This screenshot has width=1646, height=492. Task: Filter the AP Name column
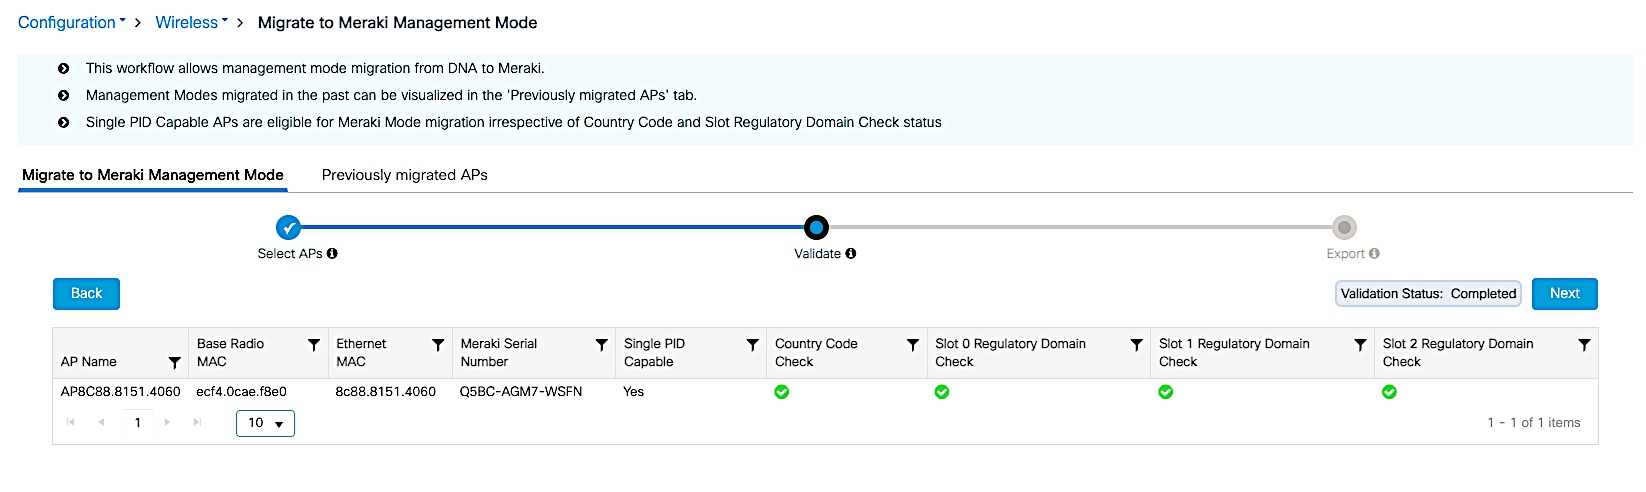(x=174, y=362)
